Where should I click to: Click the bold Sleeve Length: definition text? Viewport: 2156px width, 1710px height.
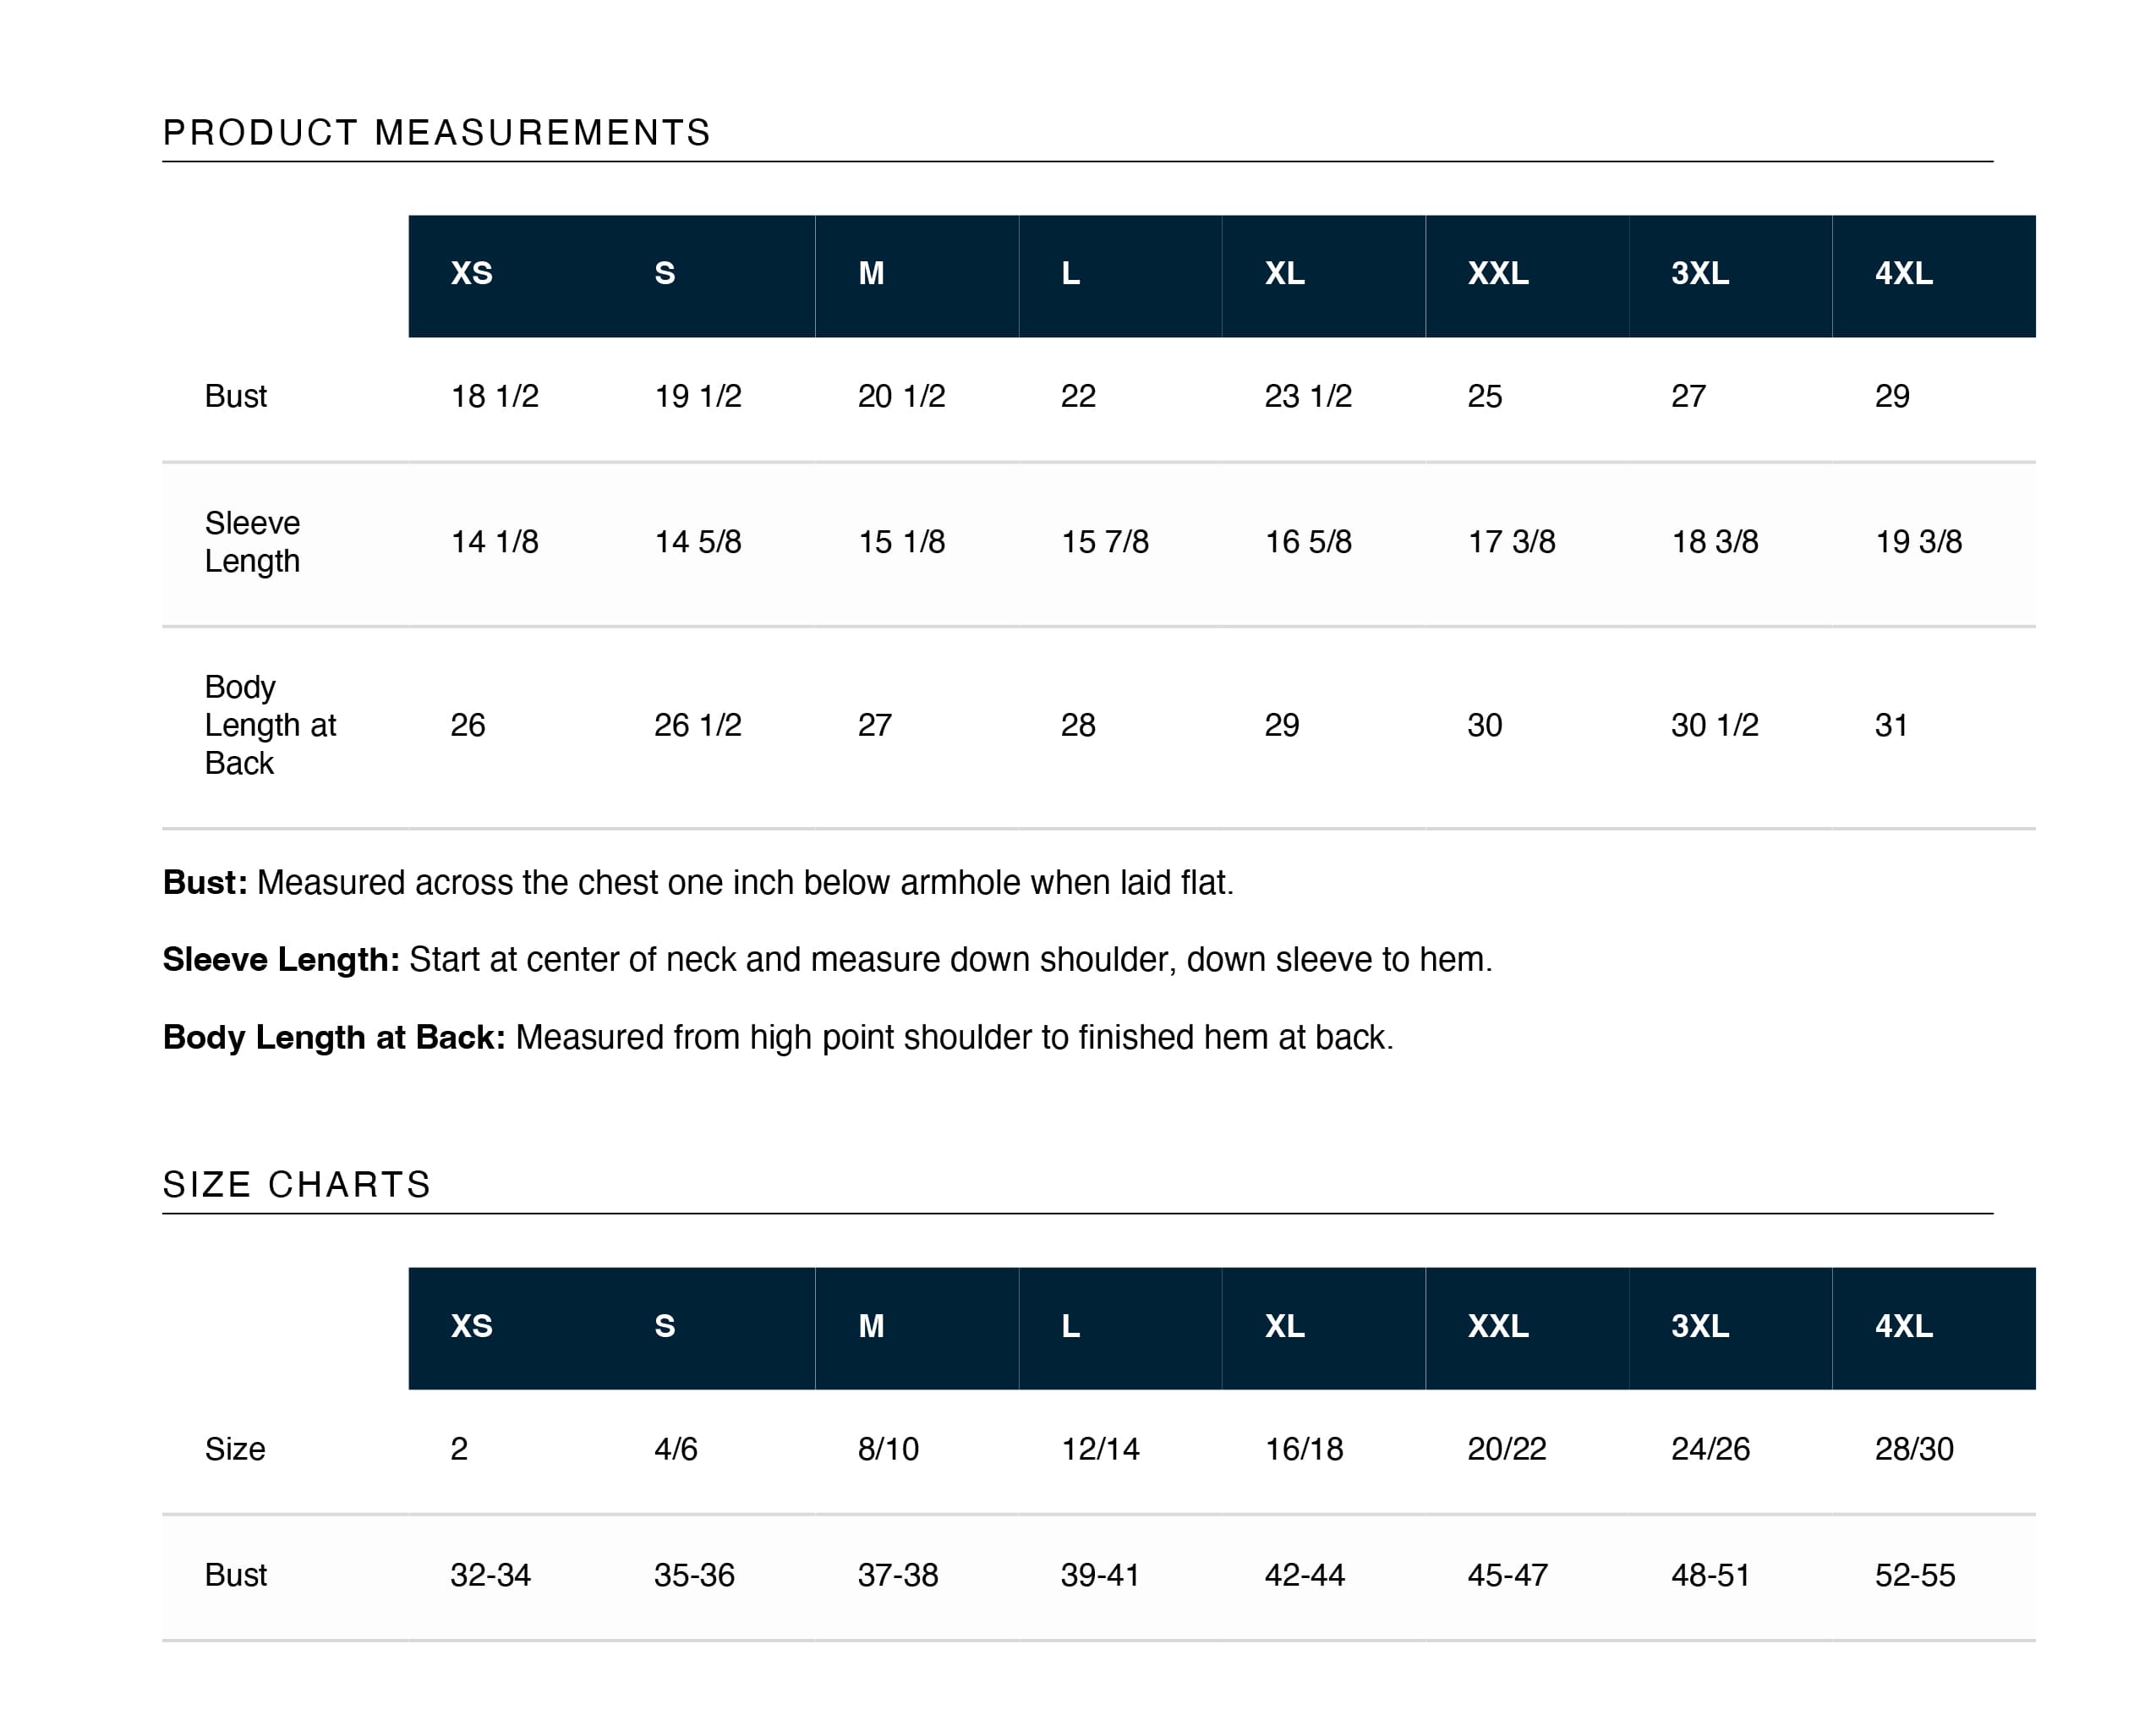tap(281, 960)
